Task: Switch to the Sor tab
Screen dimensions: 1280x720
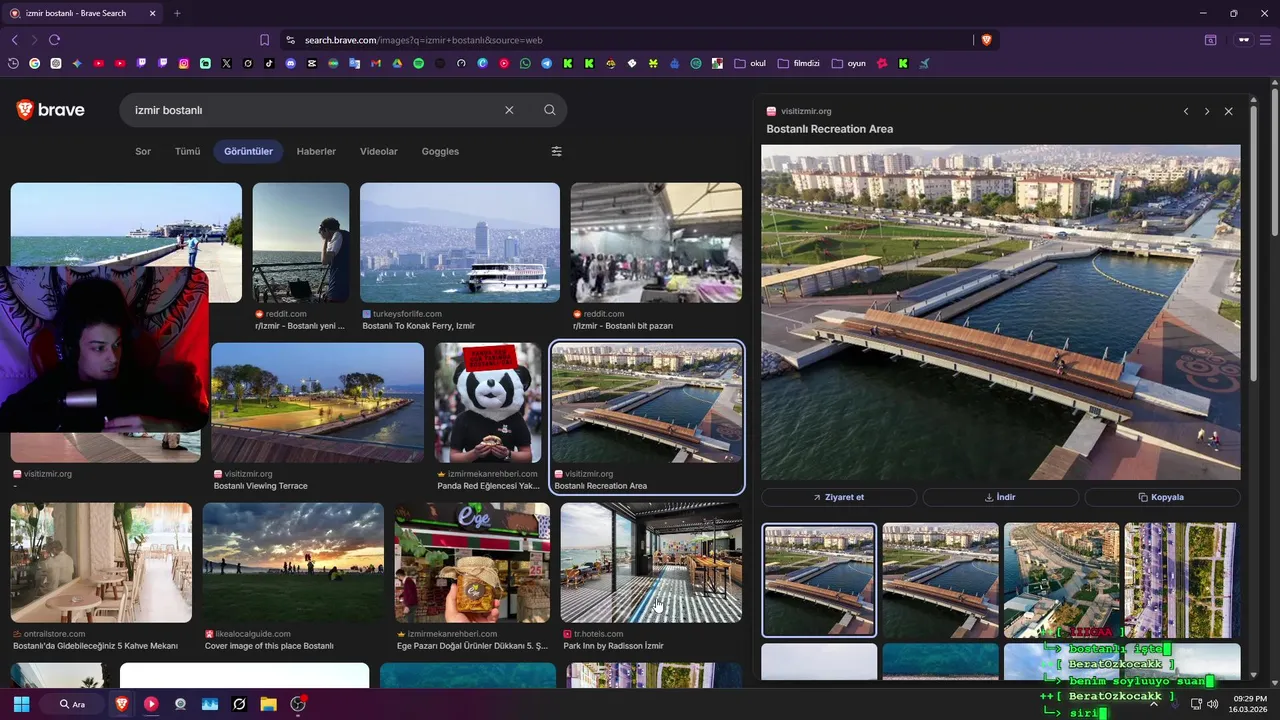Action: 143,151
